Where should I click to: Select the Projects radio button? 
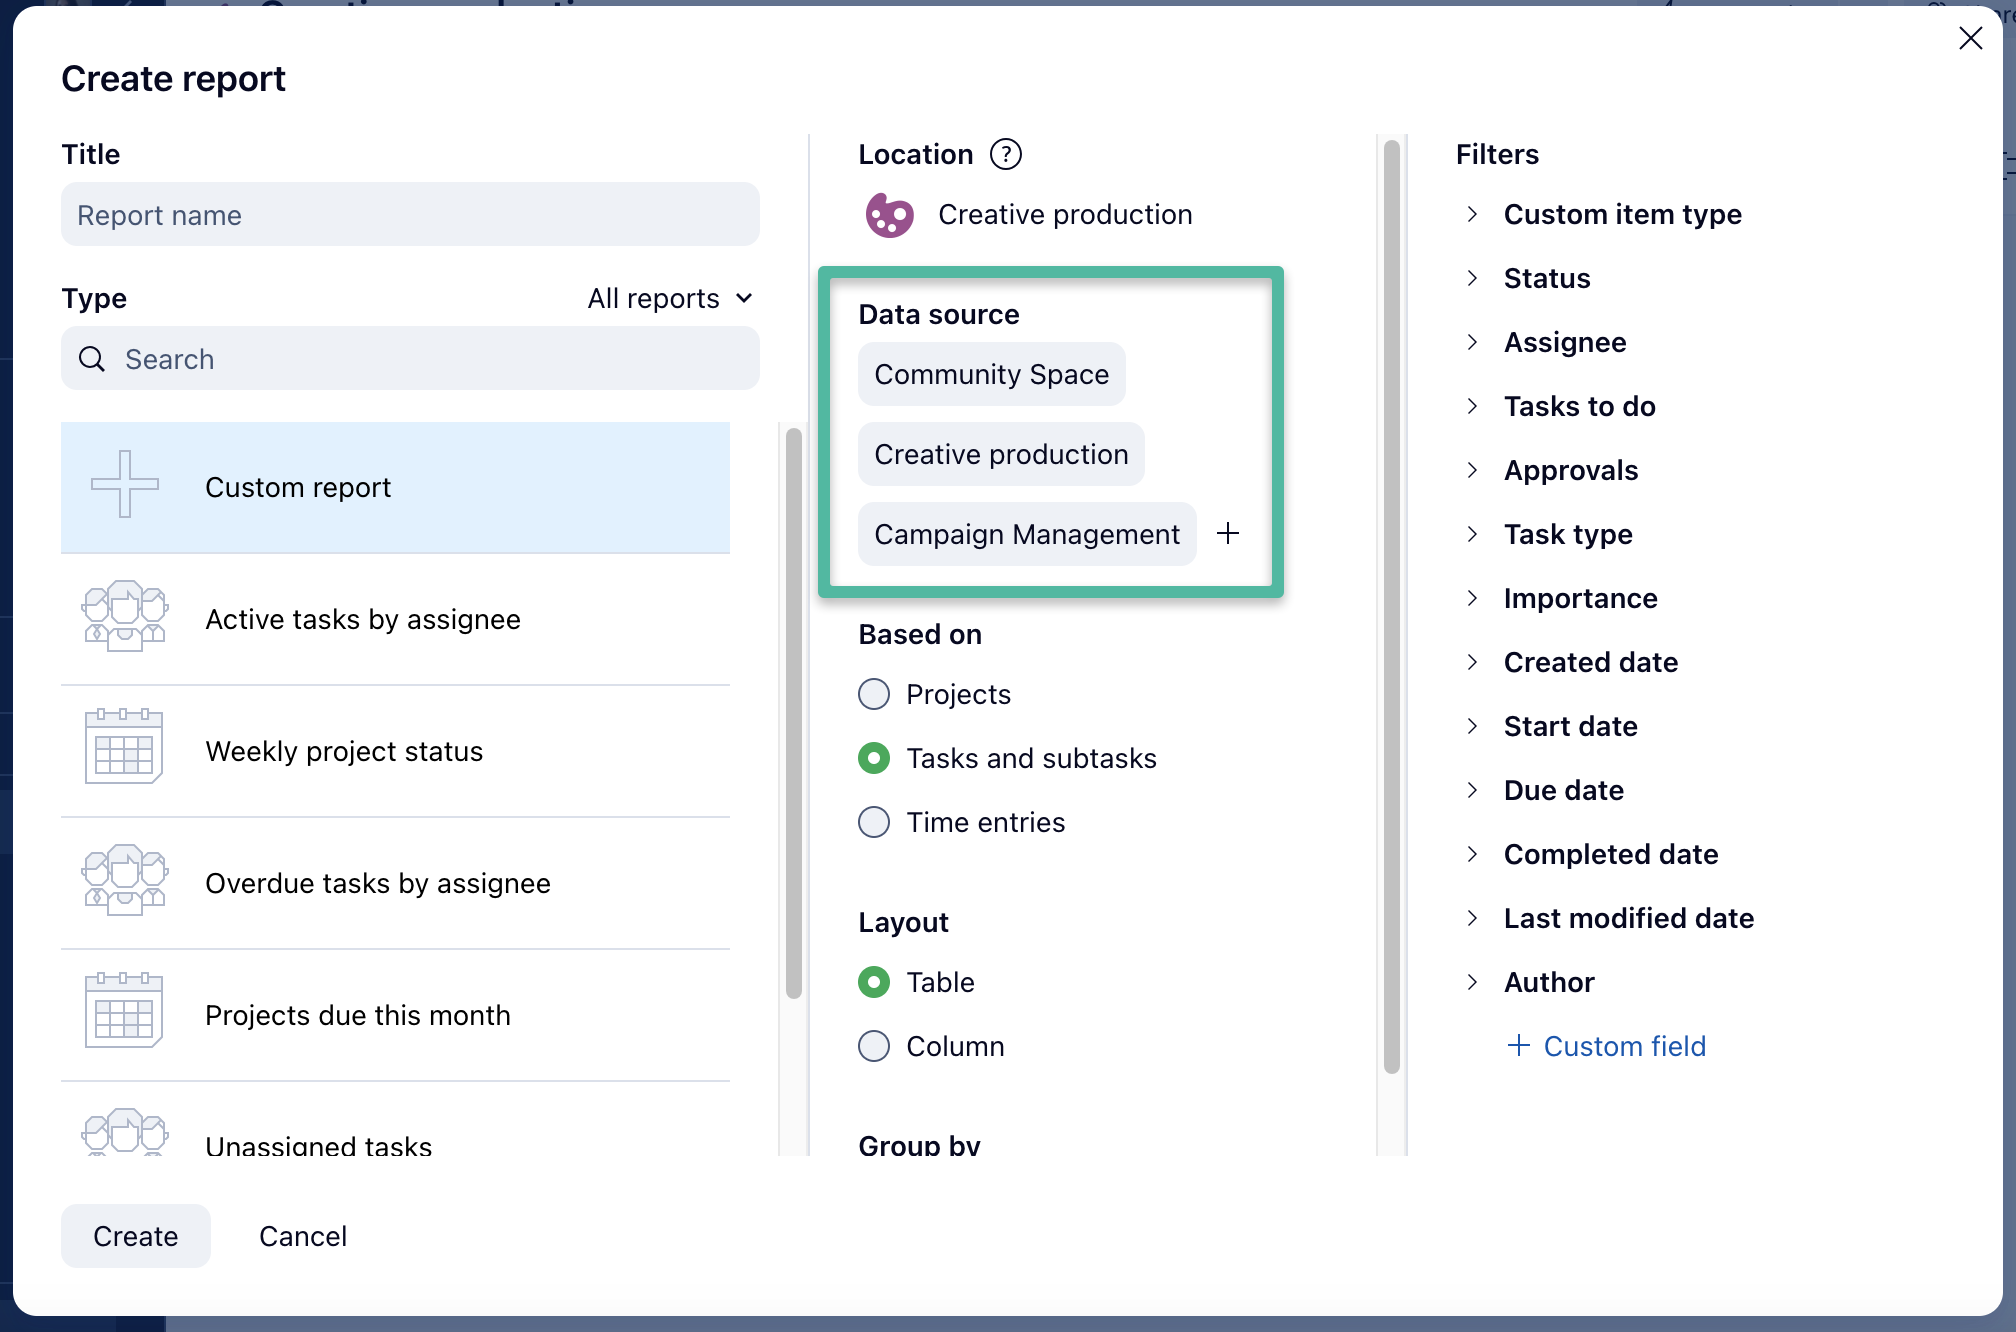click(x=874, y=694)
